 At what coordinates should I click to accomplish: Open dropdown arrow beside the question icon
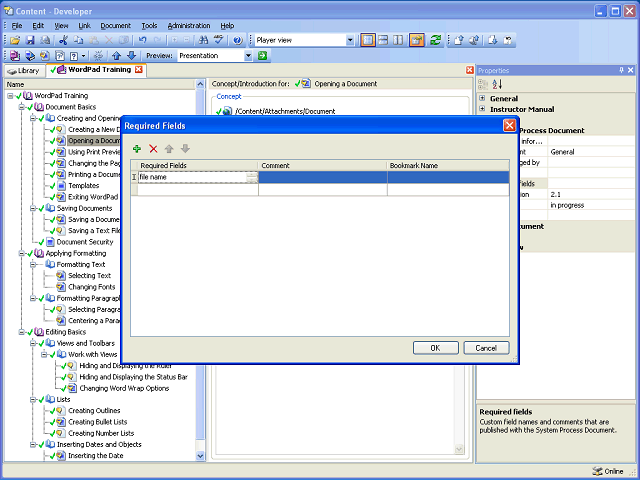pyautogui.click(x=84, y=56)
